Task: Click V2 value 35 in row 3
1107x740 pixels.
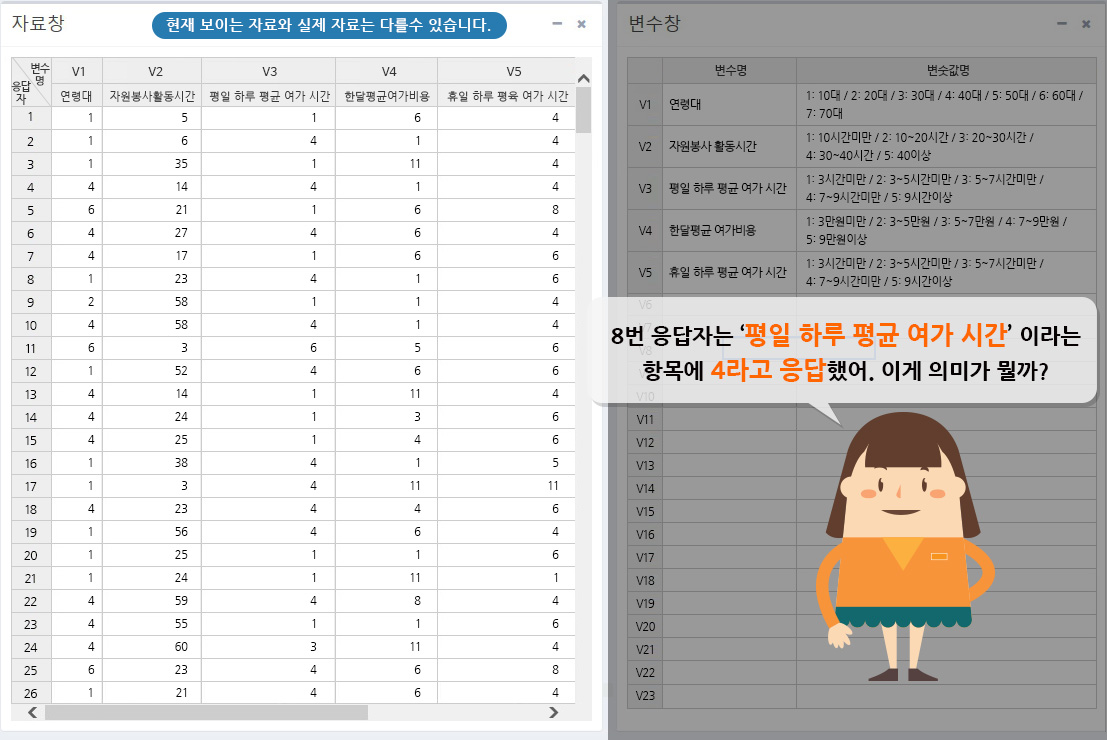Action: click(152, 164)
